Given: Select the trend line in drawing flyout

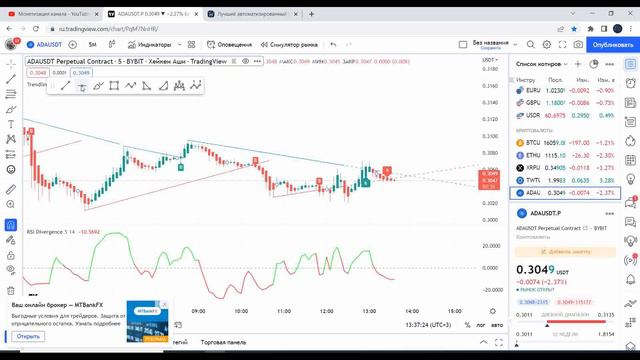Looking at the screenshot, I should tap(65, 86).
